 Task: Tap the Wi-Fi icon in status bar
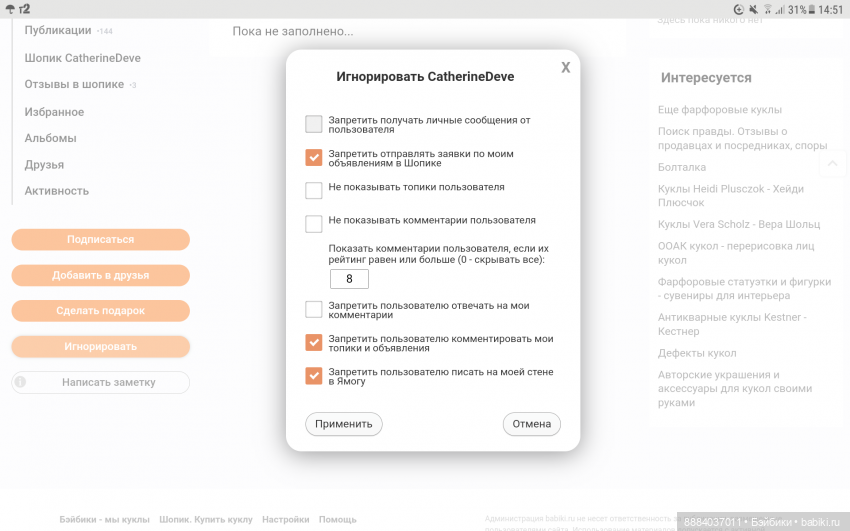pos(766,9)
